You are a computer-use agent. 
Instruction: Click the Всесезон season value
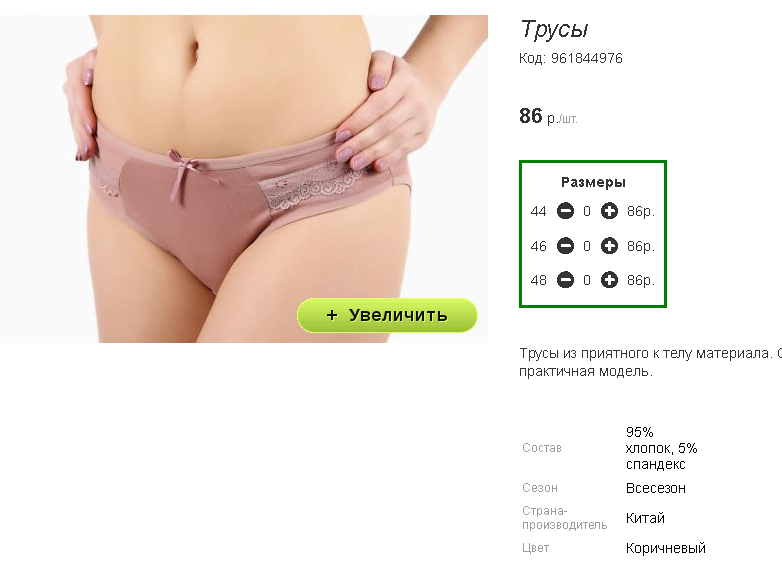[655, 488]
